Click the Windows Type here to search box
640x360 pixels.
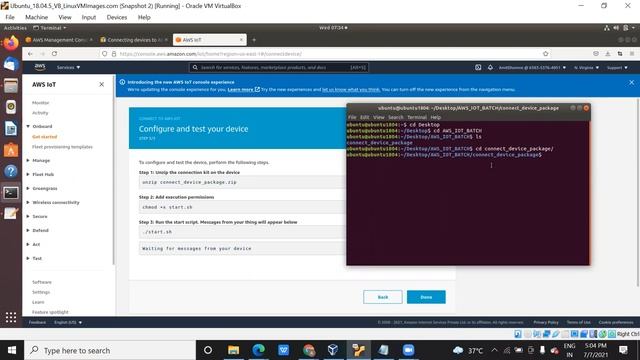(110, 350)
